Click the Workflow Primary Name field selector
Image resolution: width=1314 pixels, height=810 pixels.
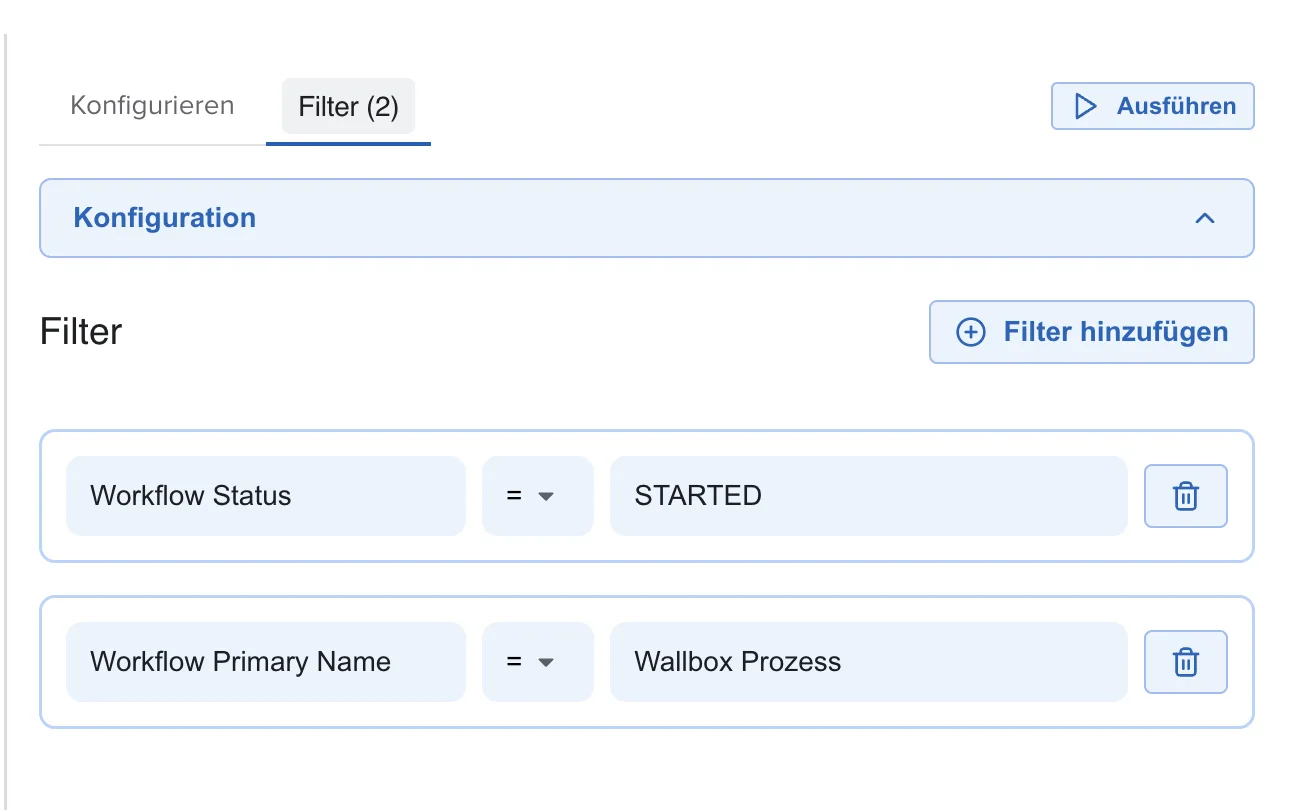click(266, 662)
